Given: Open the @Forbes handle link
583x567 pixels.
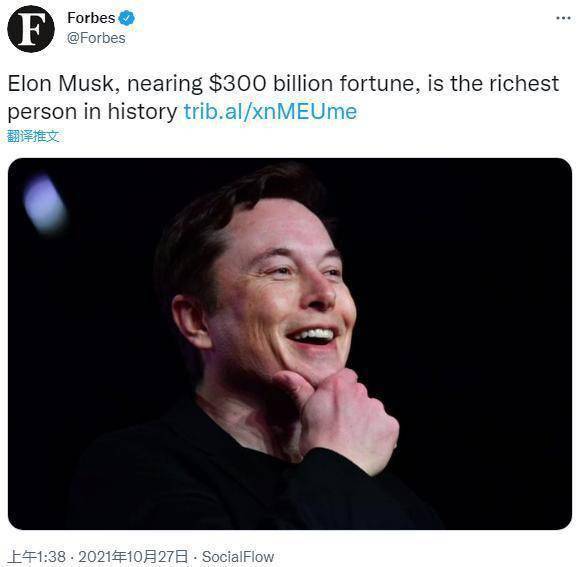Looking at the screenshot, I should [96, 38].
